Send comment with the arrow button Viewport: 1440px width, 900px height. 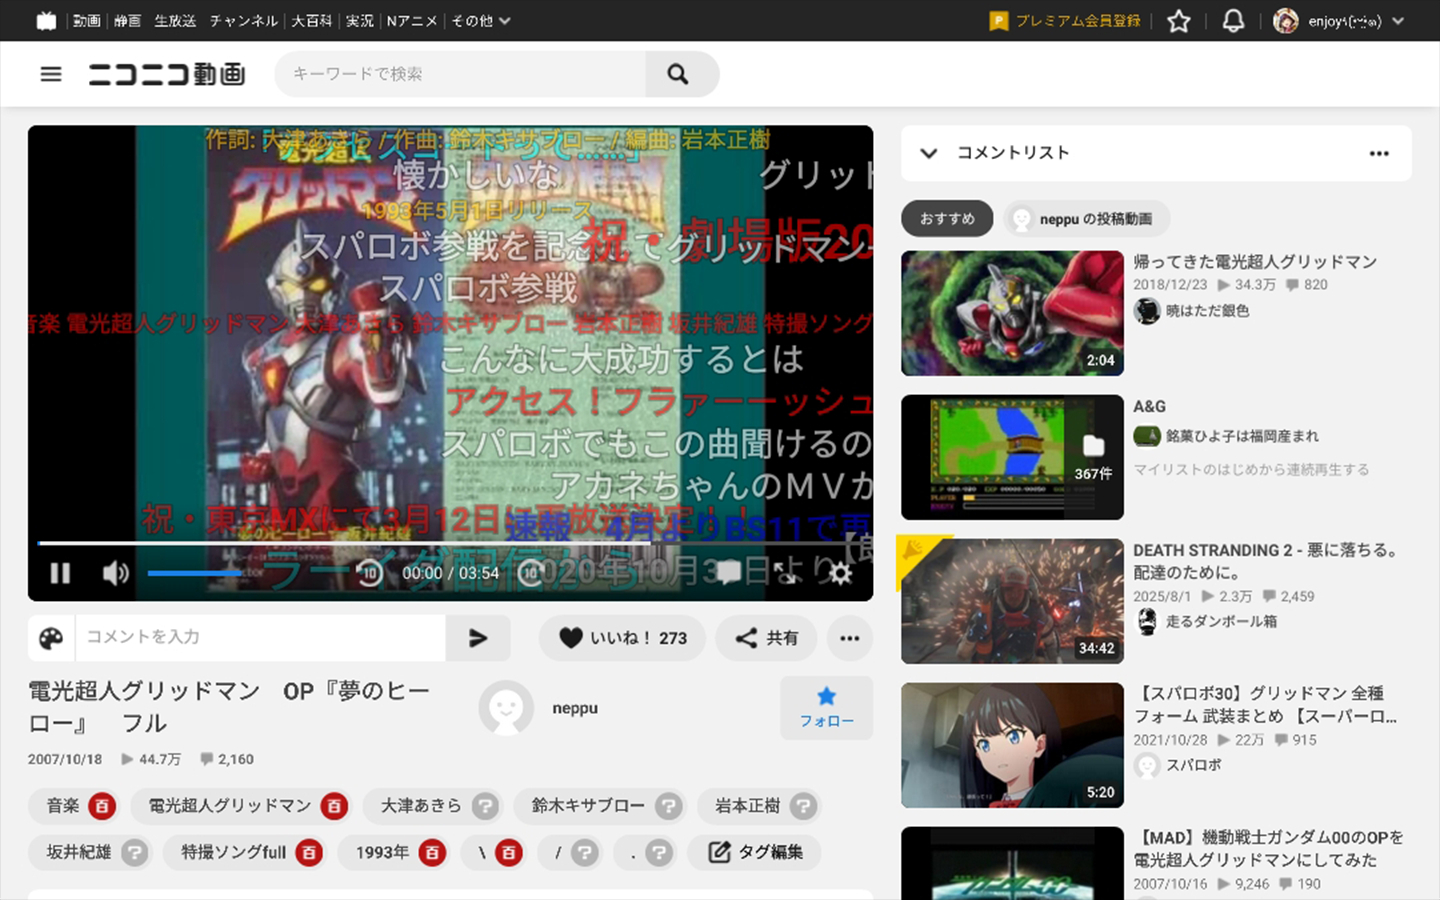tap(478, 638)
